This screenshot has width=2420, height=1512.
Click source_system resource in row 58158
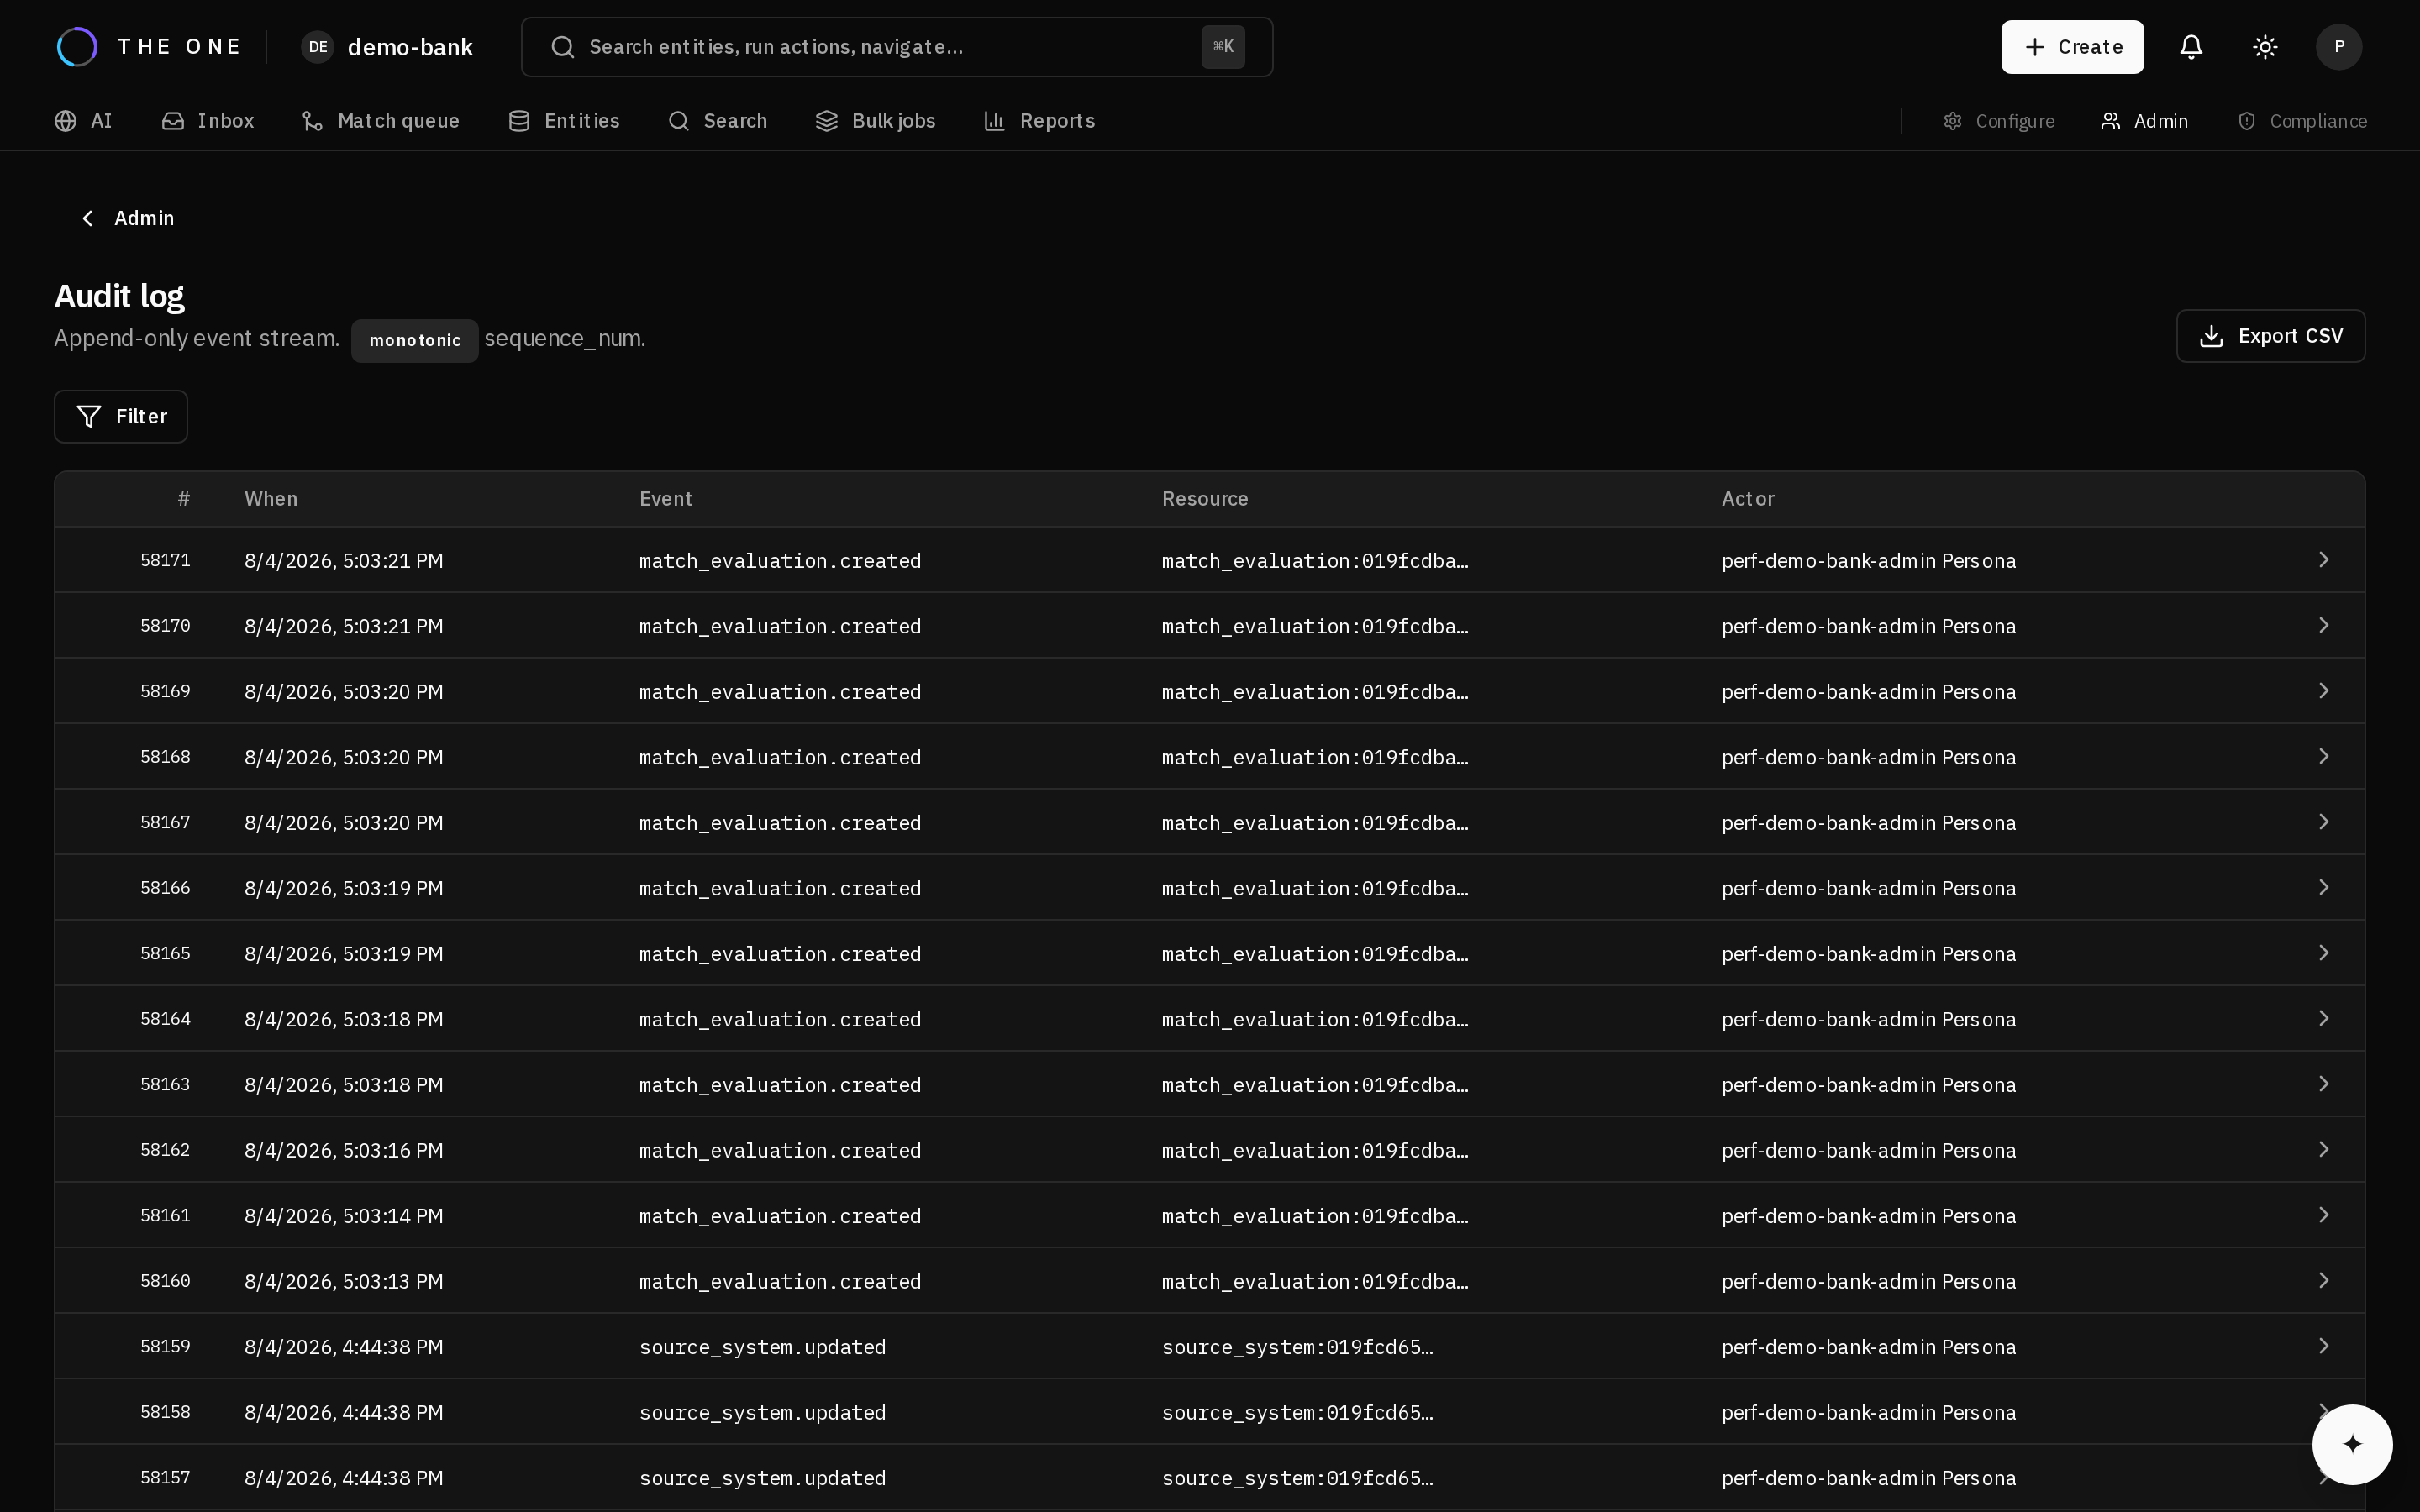(1297, 1413)
